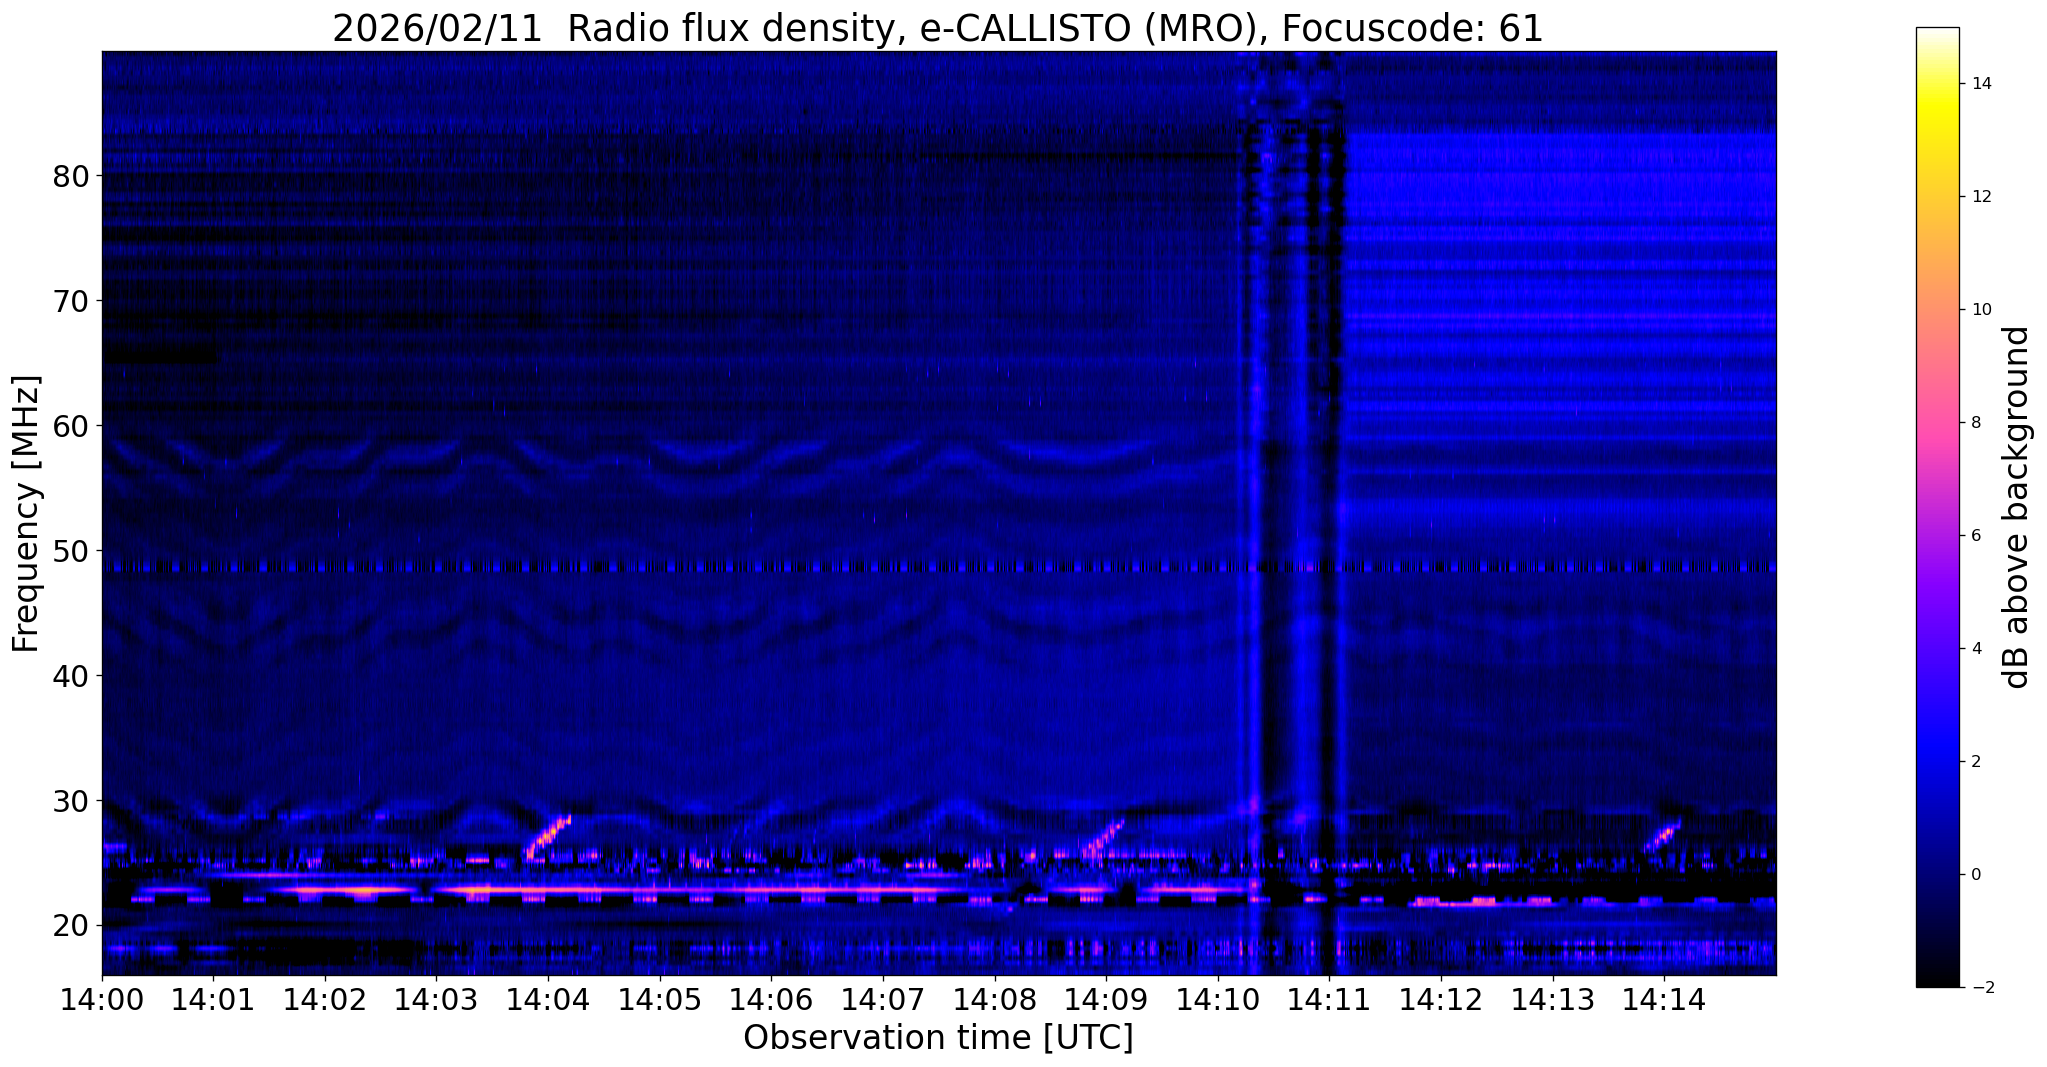This screenshot has width=2047, height=1067.
Task: Click the 30 MHz frequency tick label
Action: 70,801
